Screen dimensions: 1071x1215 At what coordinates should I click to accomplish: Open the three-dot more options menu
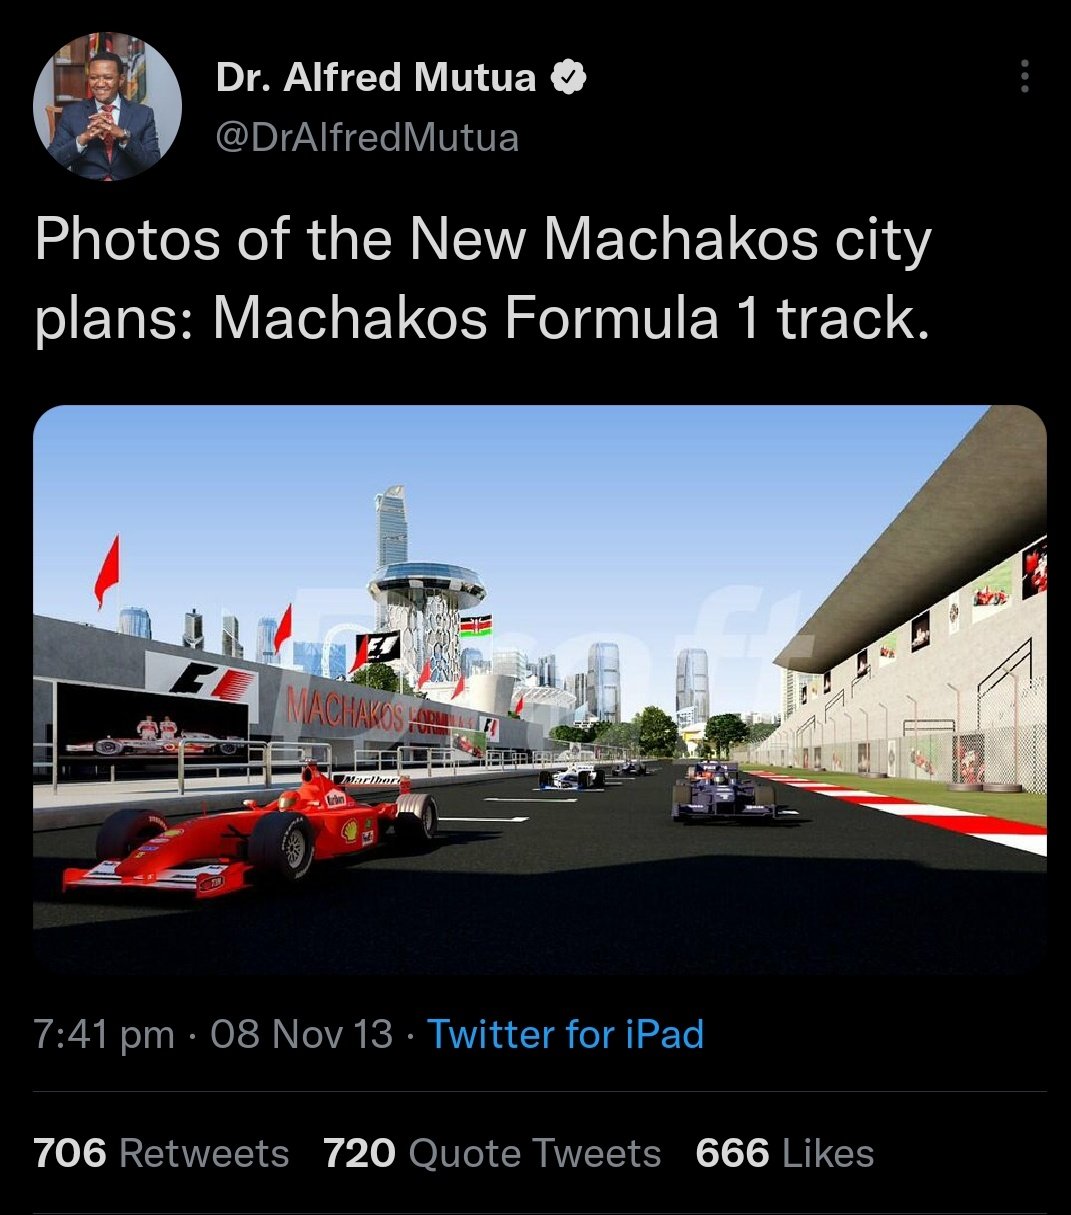(1024, 77)
